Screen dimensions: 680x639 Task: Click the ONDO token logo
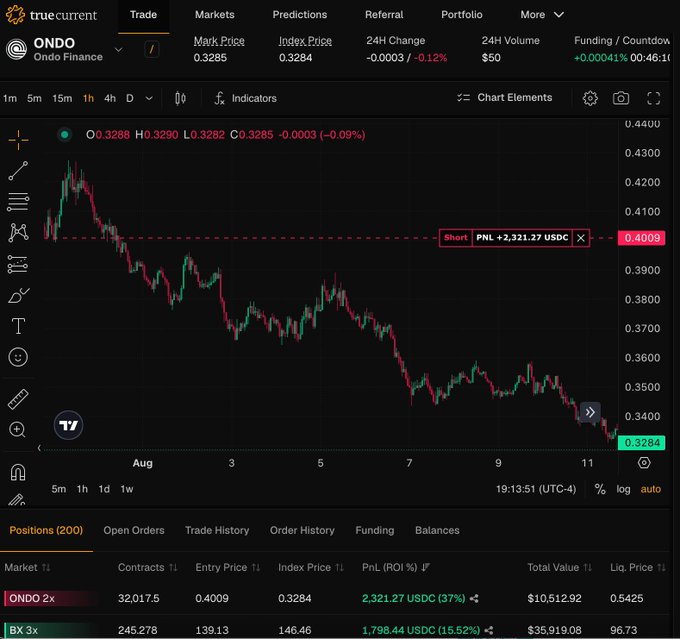(x=16, y=49)
